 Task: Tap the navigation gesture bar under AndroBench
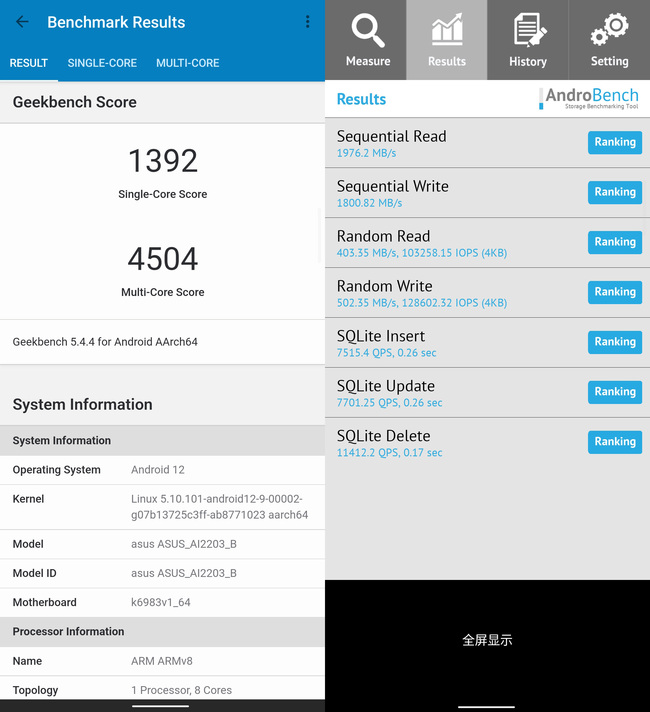[x=486, y=707]
